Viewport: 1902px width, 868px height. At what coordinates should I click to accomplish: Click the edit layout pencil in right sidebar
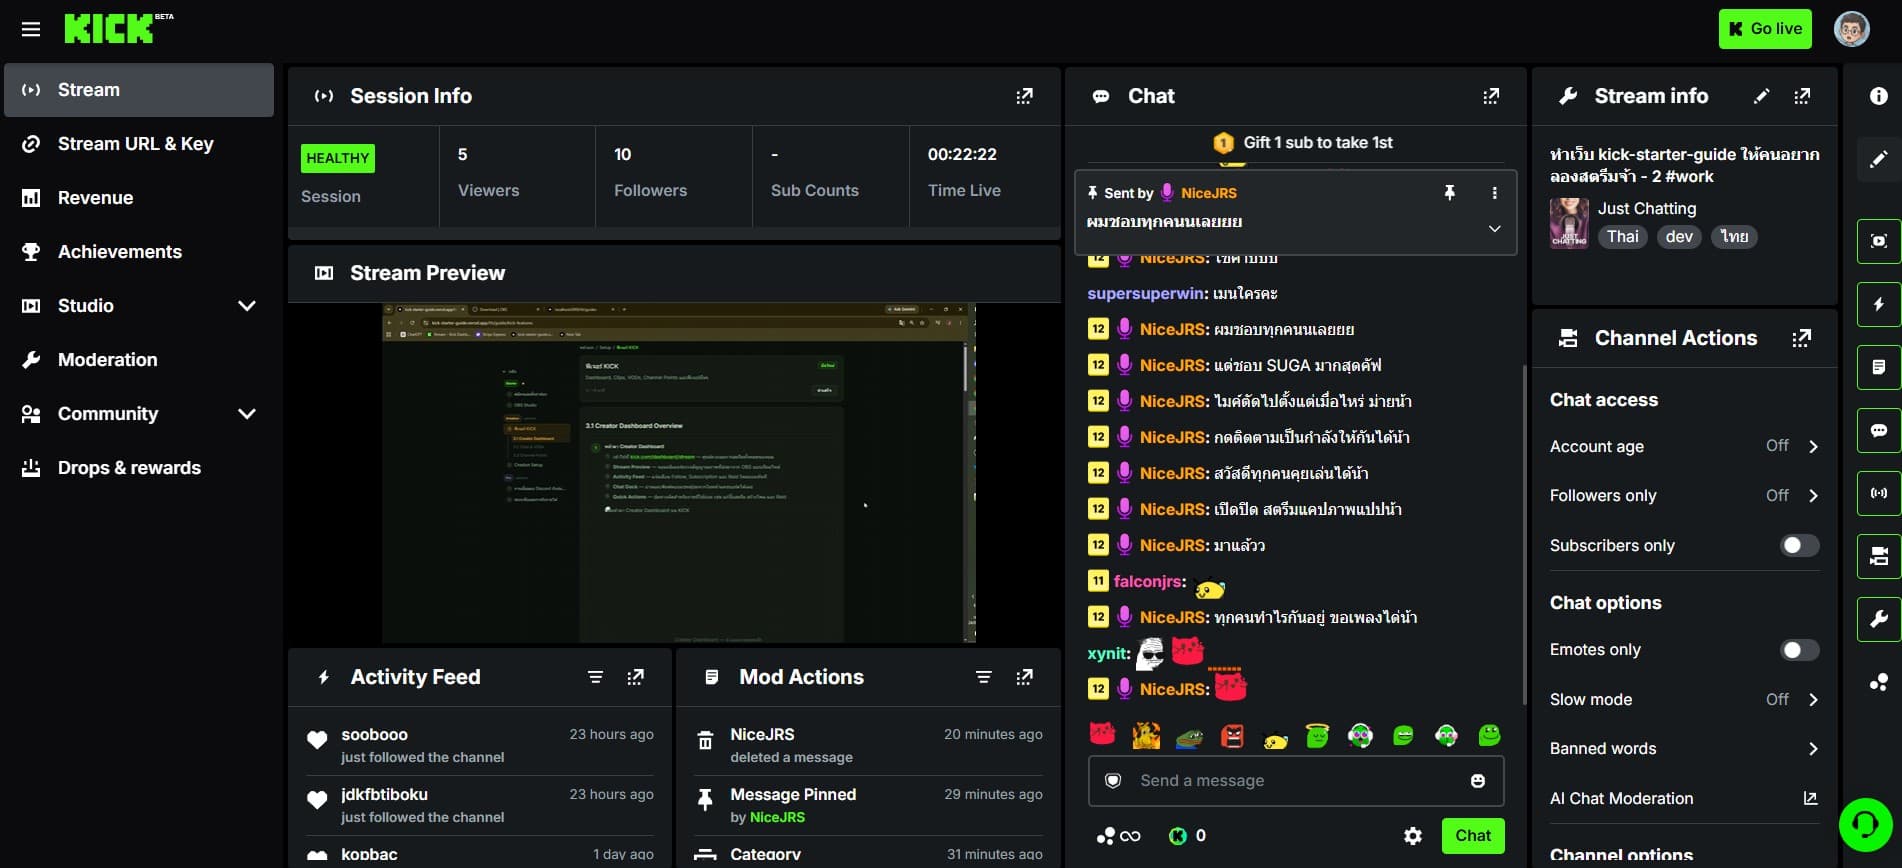point(1879,159)
